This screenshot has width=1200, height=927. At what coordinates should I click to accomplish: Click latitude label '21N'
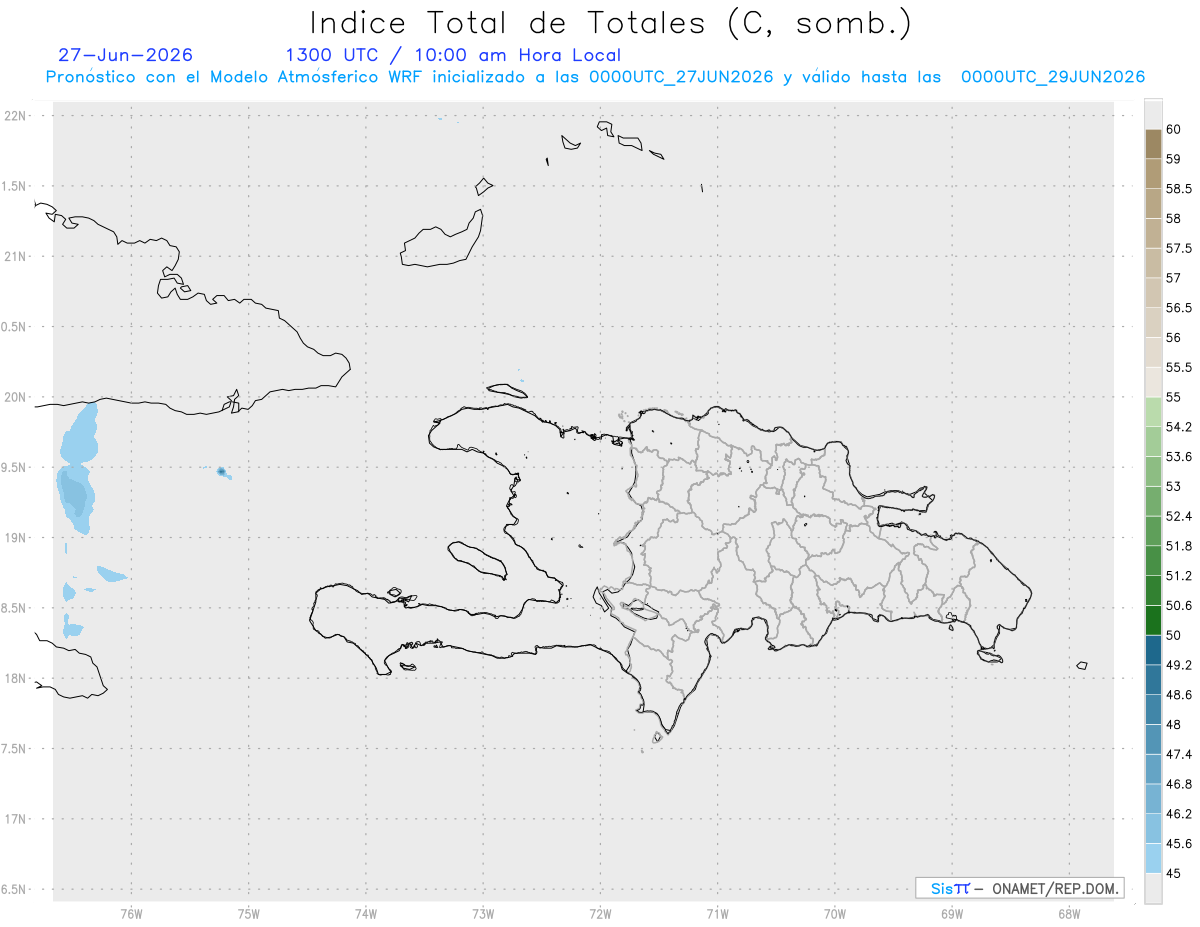click(x=17, y=257)
